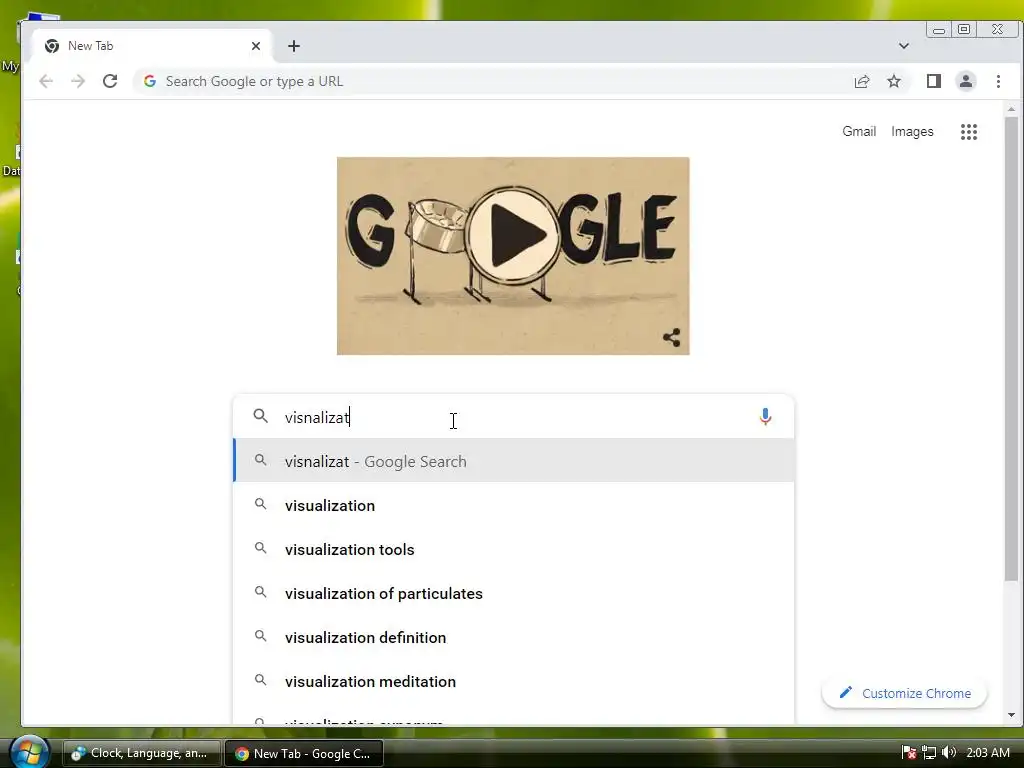Click the security flag icon in system tray
Viewport: 1024px width, 768px height.
(x=908, y=753)
